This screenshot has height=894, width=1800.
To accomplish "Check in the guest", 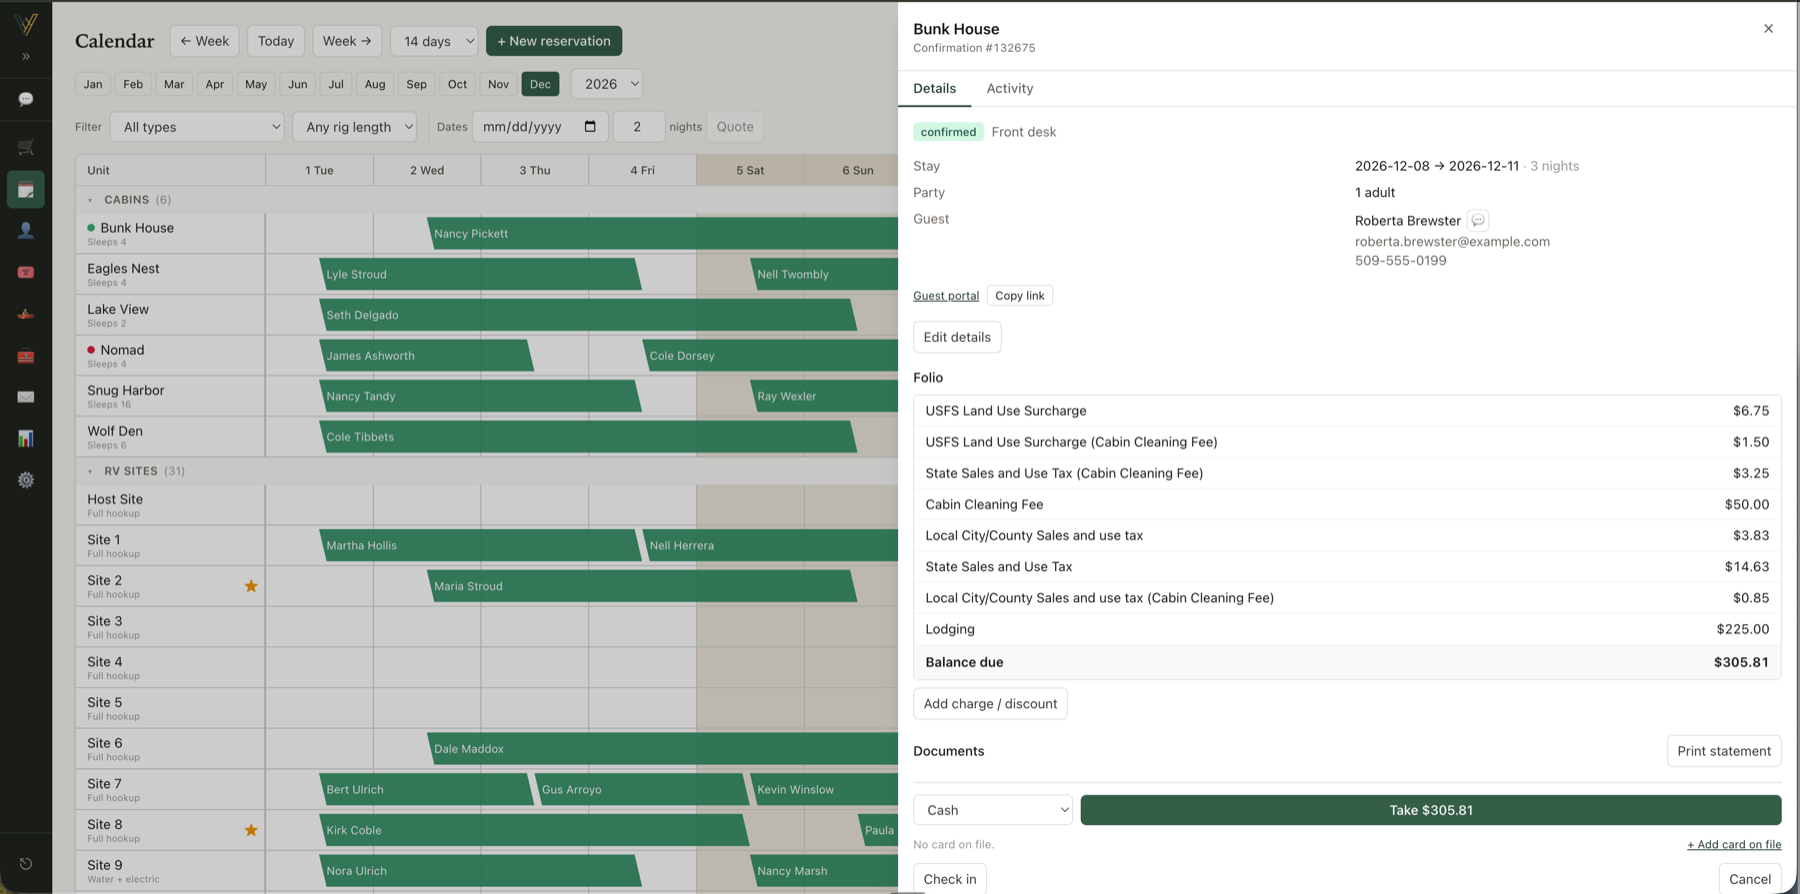I will point(950,879).
